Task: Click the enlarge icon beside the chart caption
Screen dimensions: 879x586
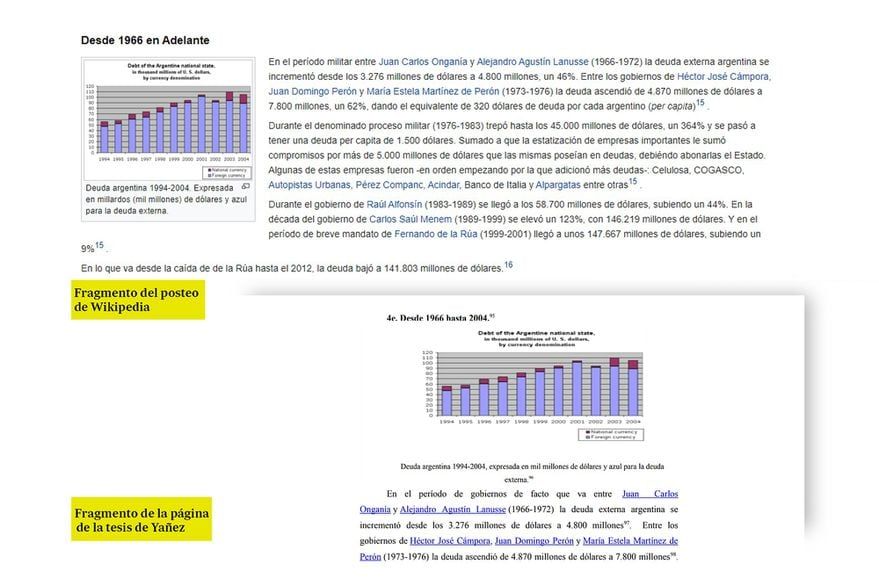Action: tap(247, 187)
